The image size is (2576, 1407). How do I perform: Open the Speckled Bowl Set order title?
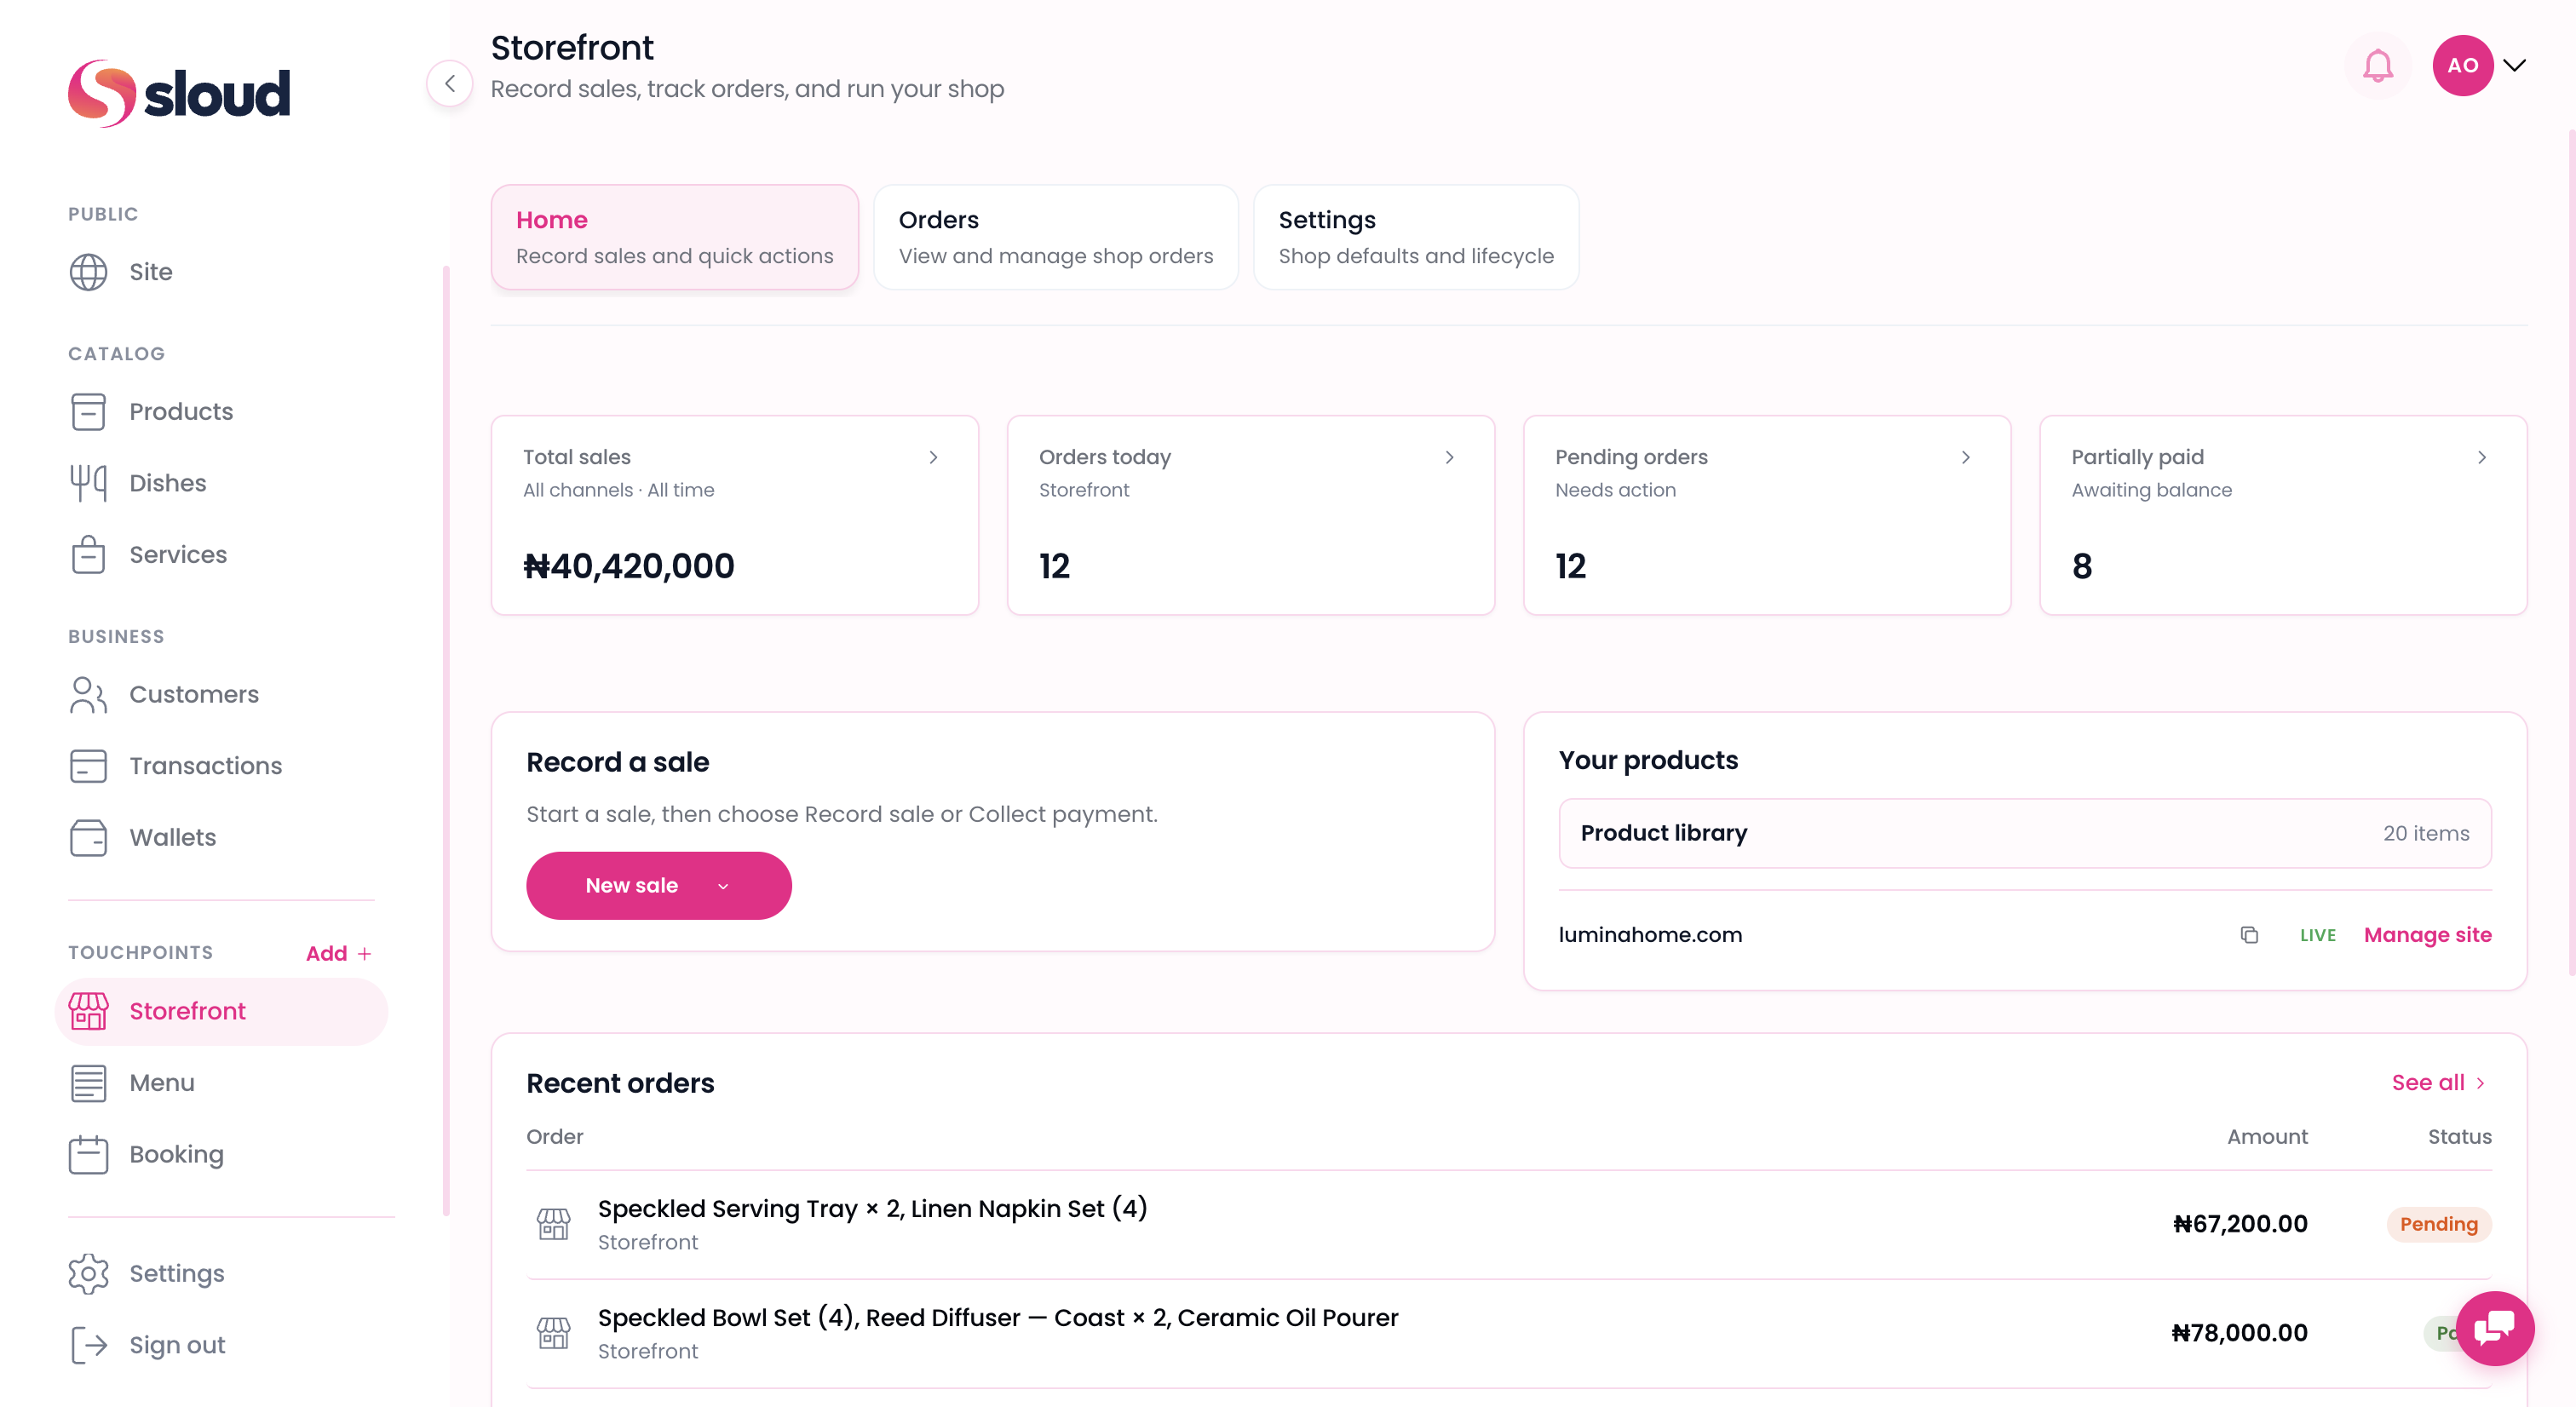pyautogui.click(x=998, y=1318)
